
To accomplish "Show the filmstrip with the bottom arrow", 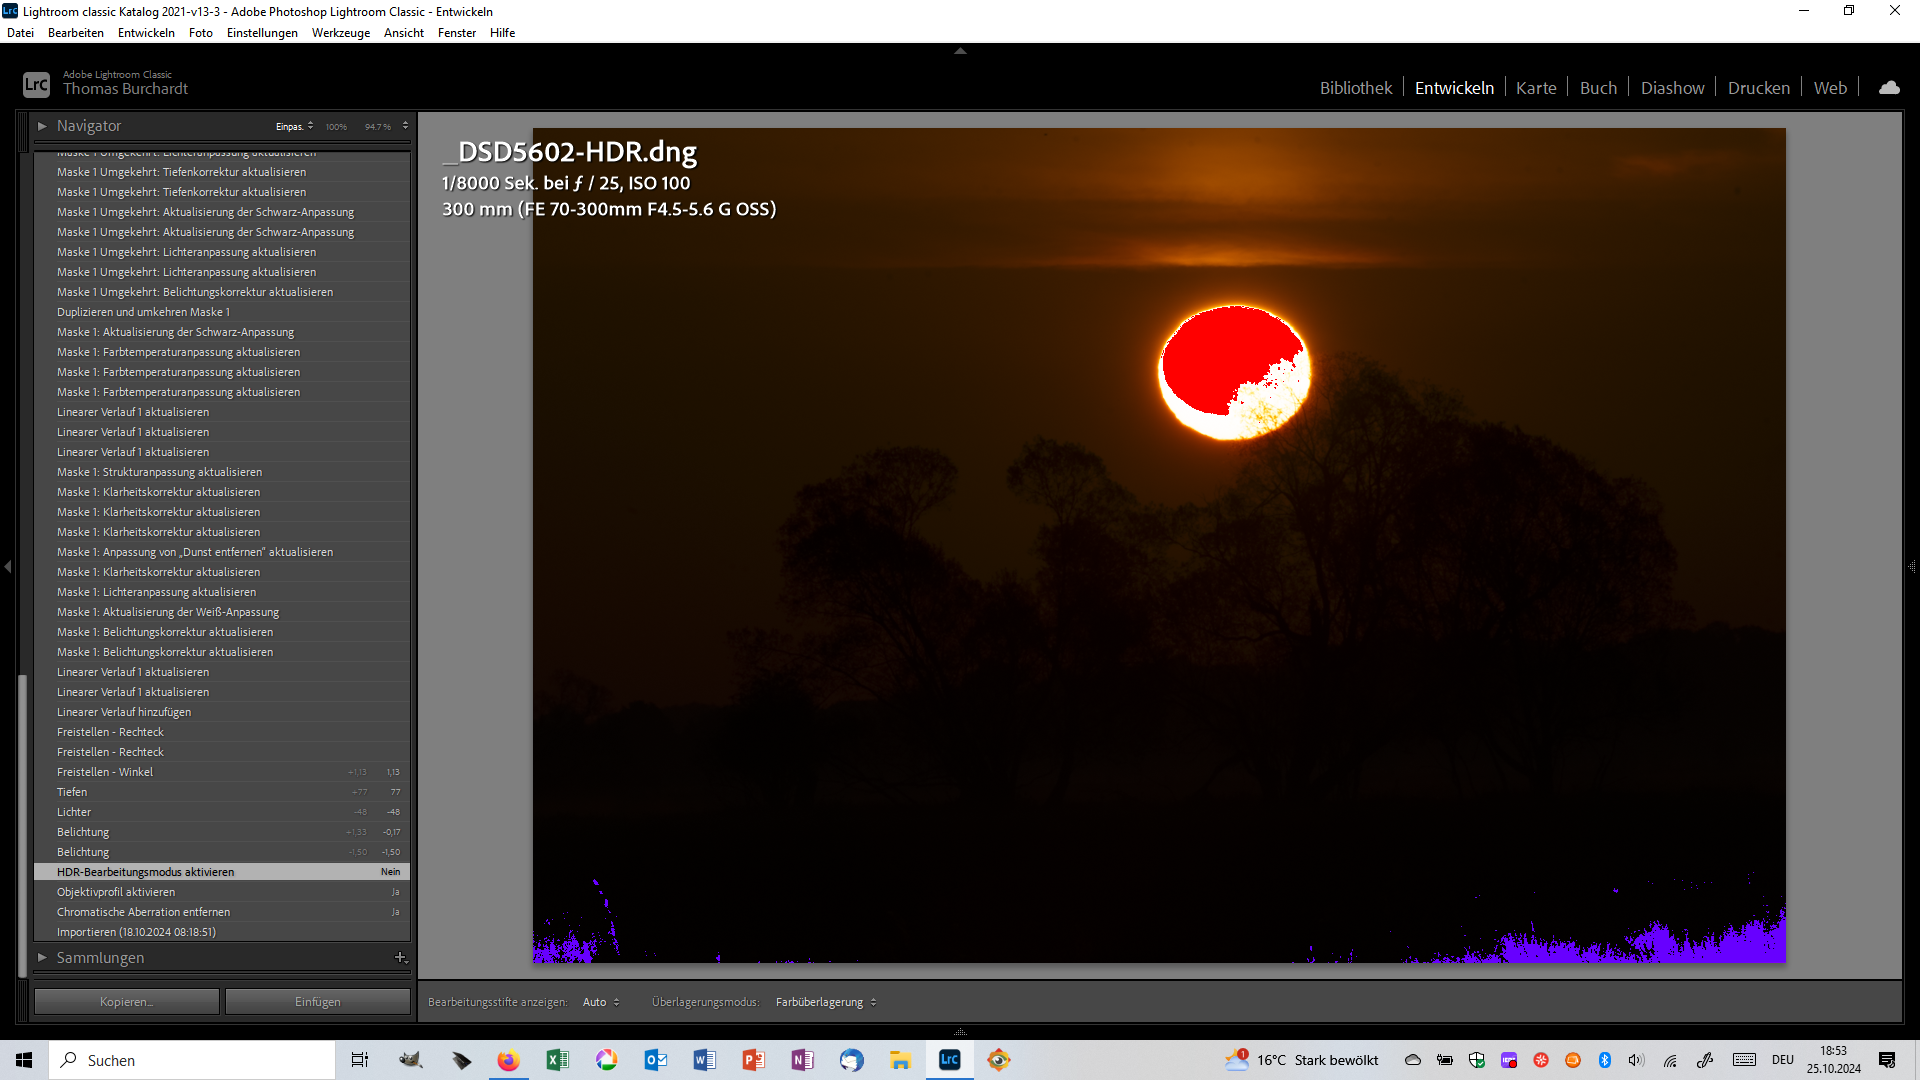I will (x=960, y=1031).
